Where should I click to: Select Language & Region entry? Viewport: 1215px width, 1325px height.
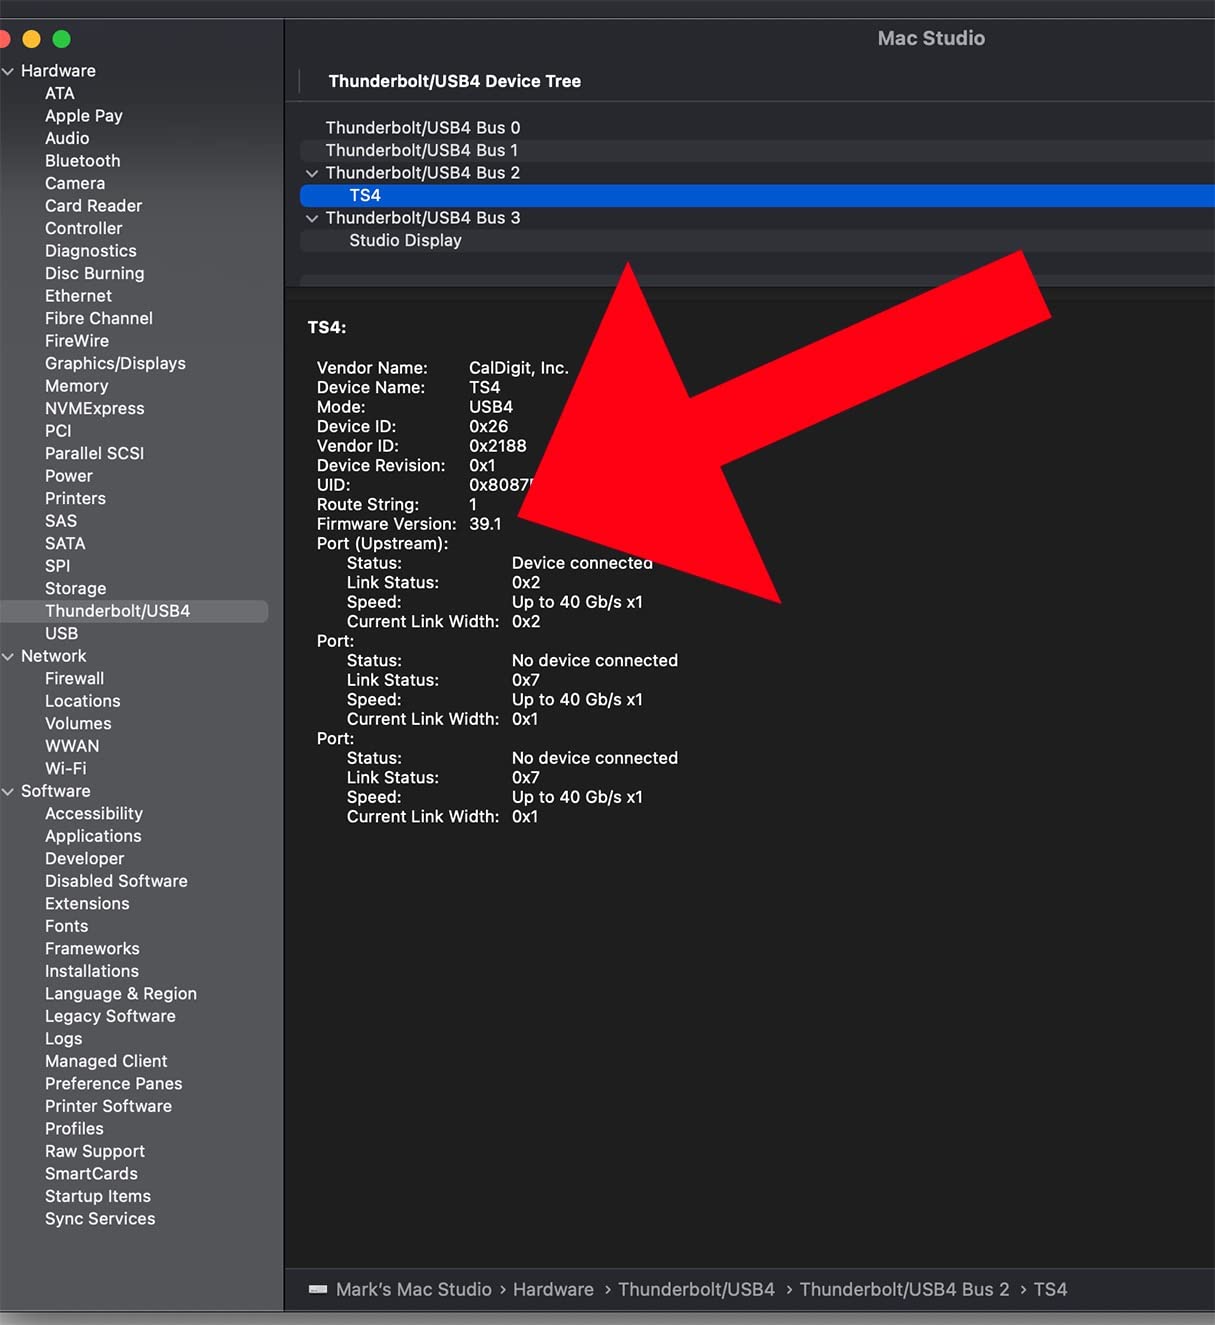(x=121, y=993)
